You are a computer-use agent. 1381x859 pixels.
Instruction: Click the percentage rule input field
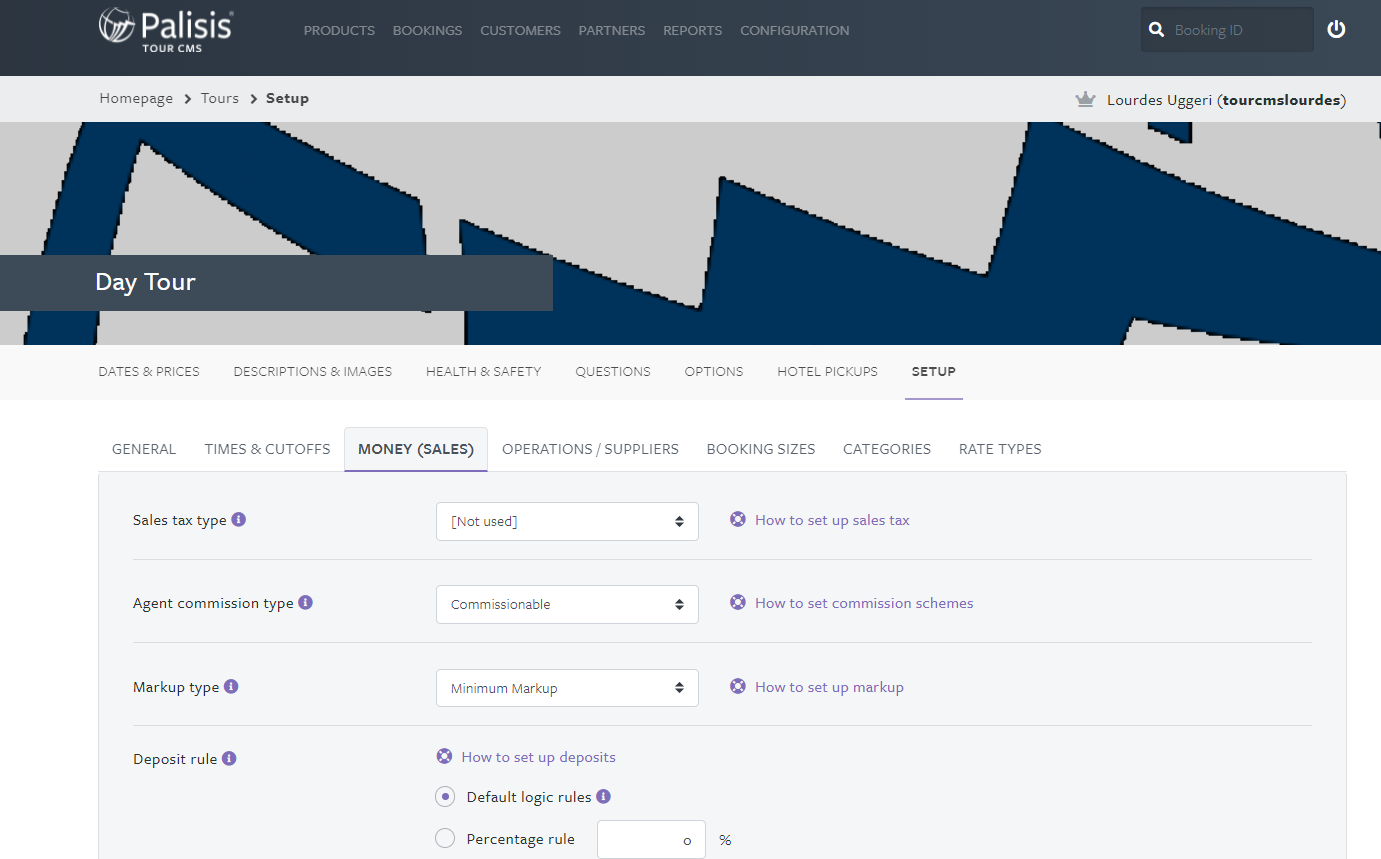coord(650,839)
